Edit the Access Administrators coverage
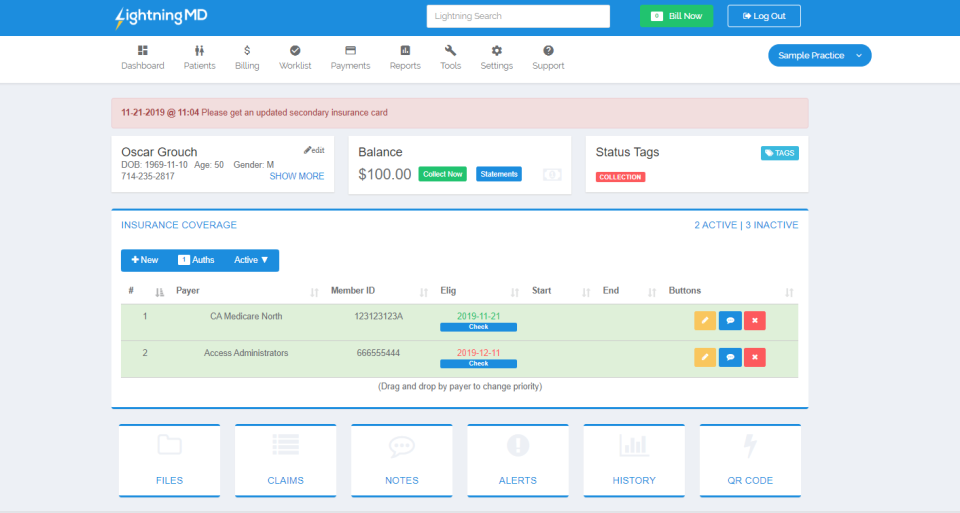This screenshot has height=513, width=960. (x=705, y=357)
